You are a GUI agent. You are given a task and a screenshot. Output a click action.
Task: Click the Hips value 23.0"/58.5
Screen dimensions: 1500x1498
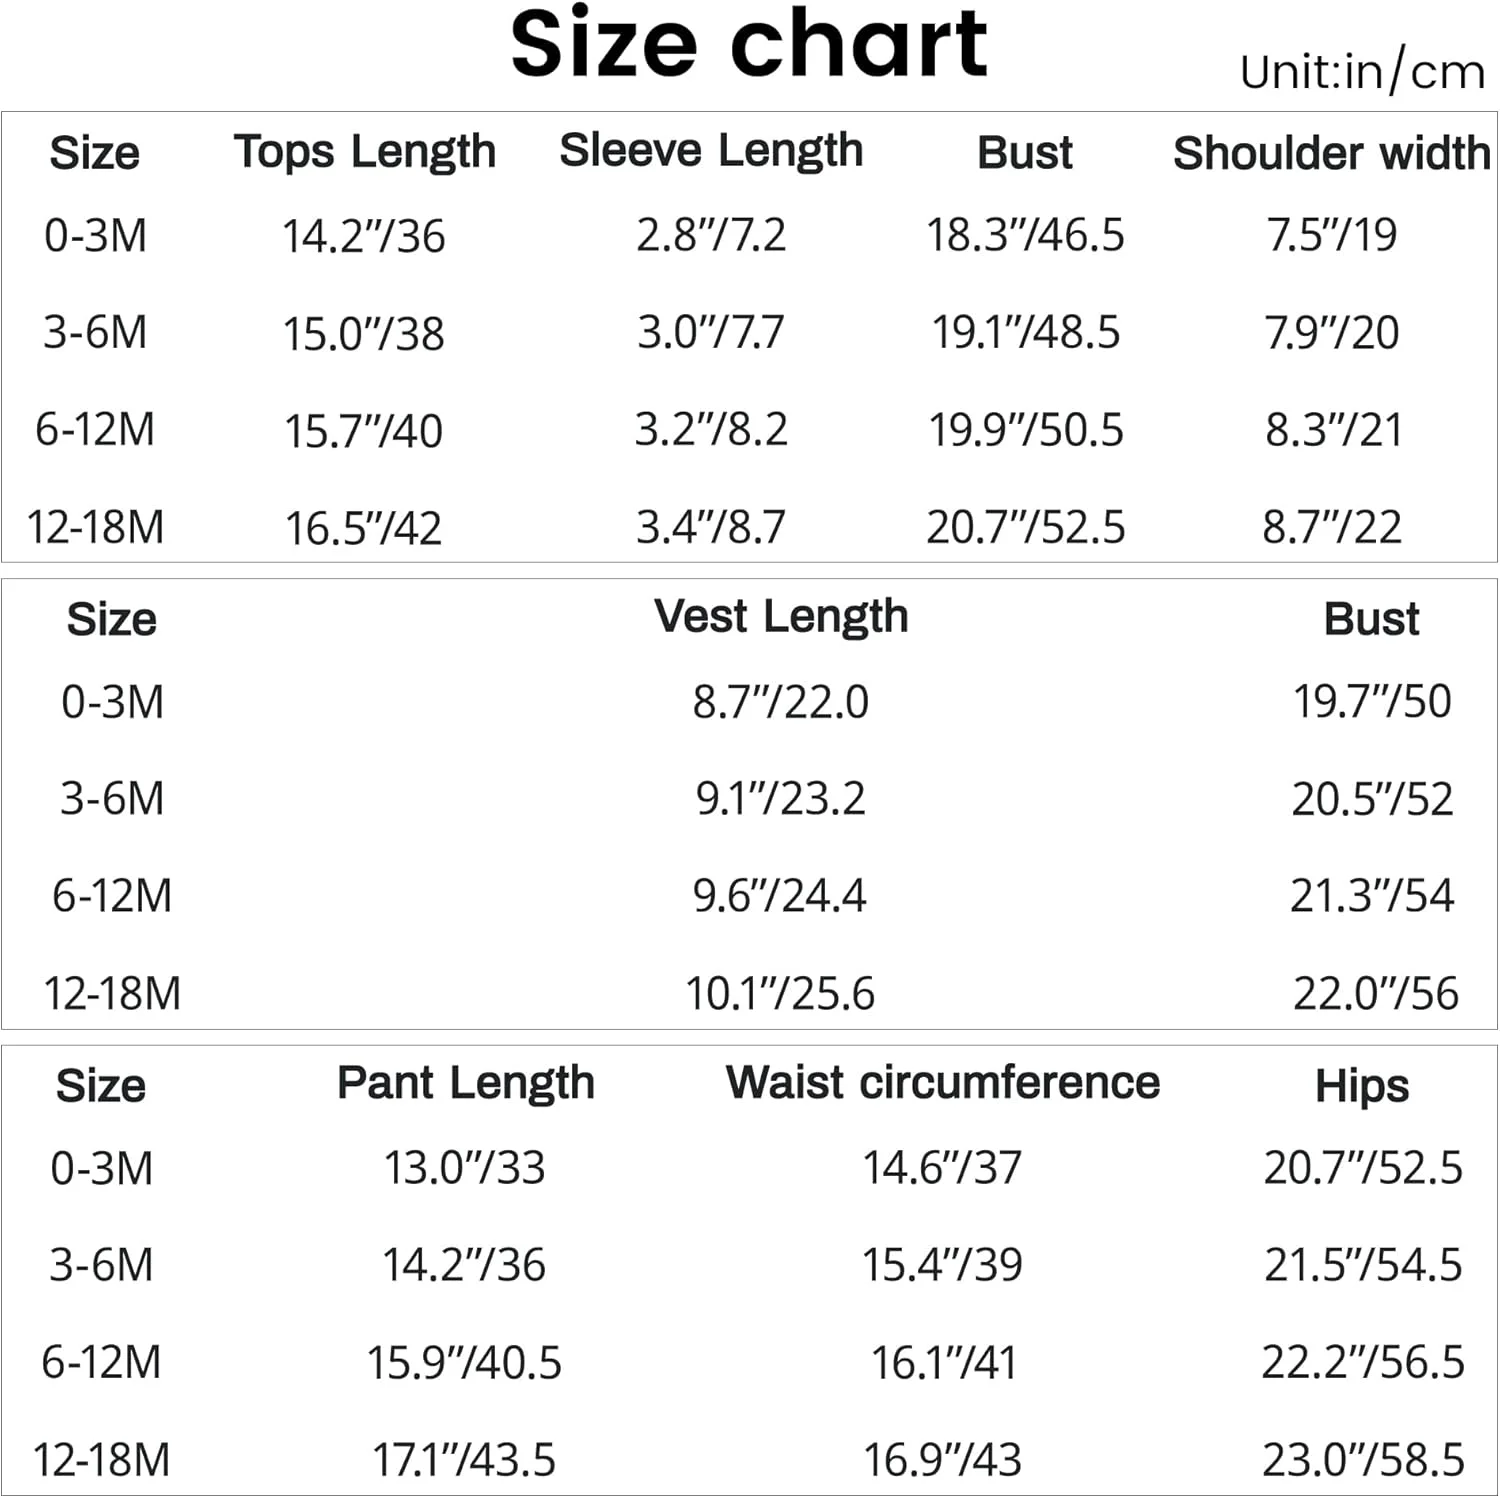(x=1363, y=1459)
